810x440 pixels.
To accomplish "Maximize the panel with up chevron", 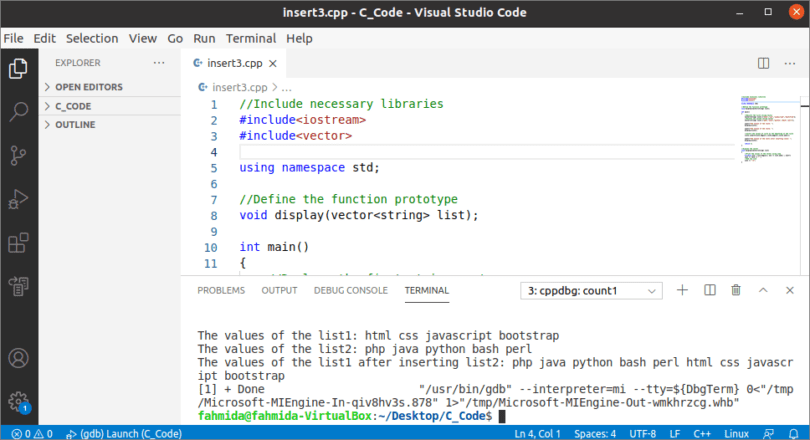I will click(x=763, y=290).
